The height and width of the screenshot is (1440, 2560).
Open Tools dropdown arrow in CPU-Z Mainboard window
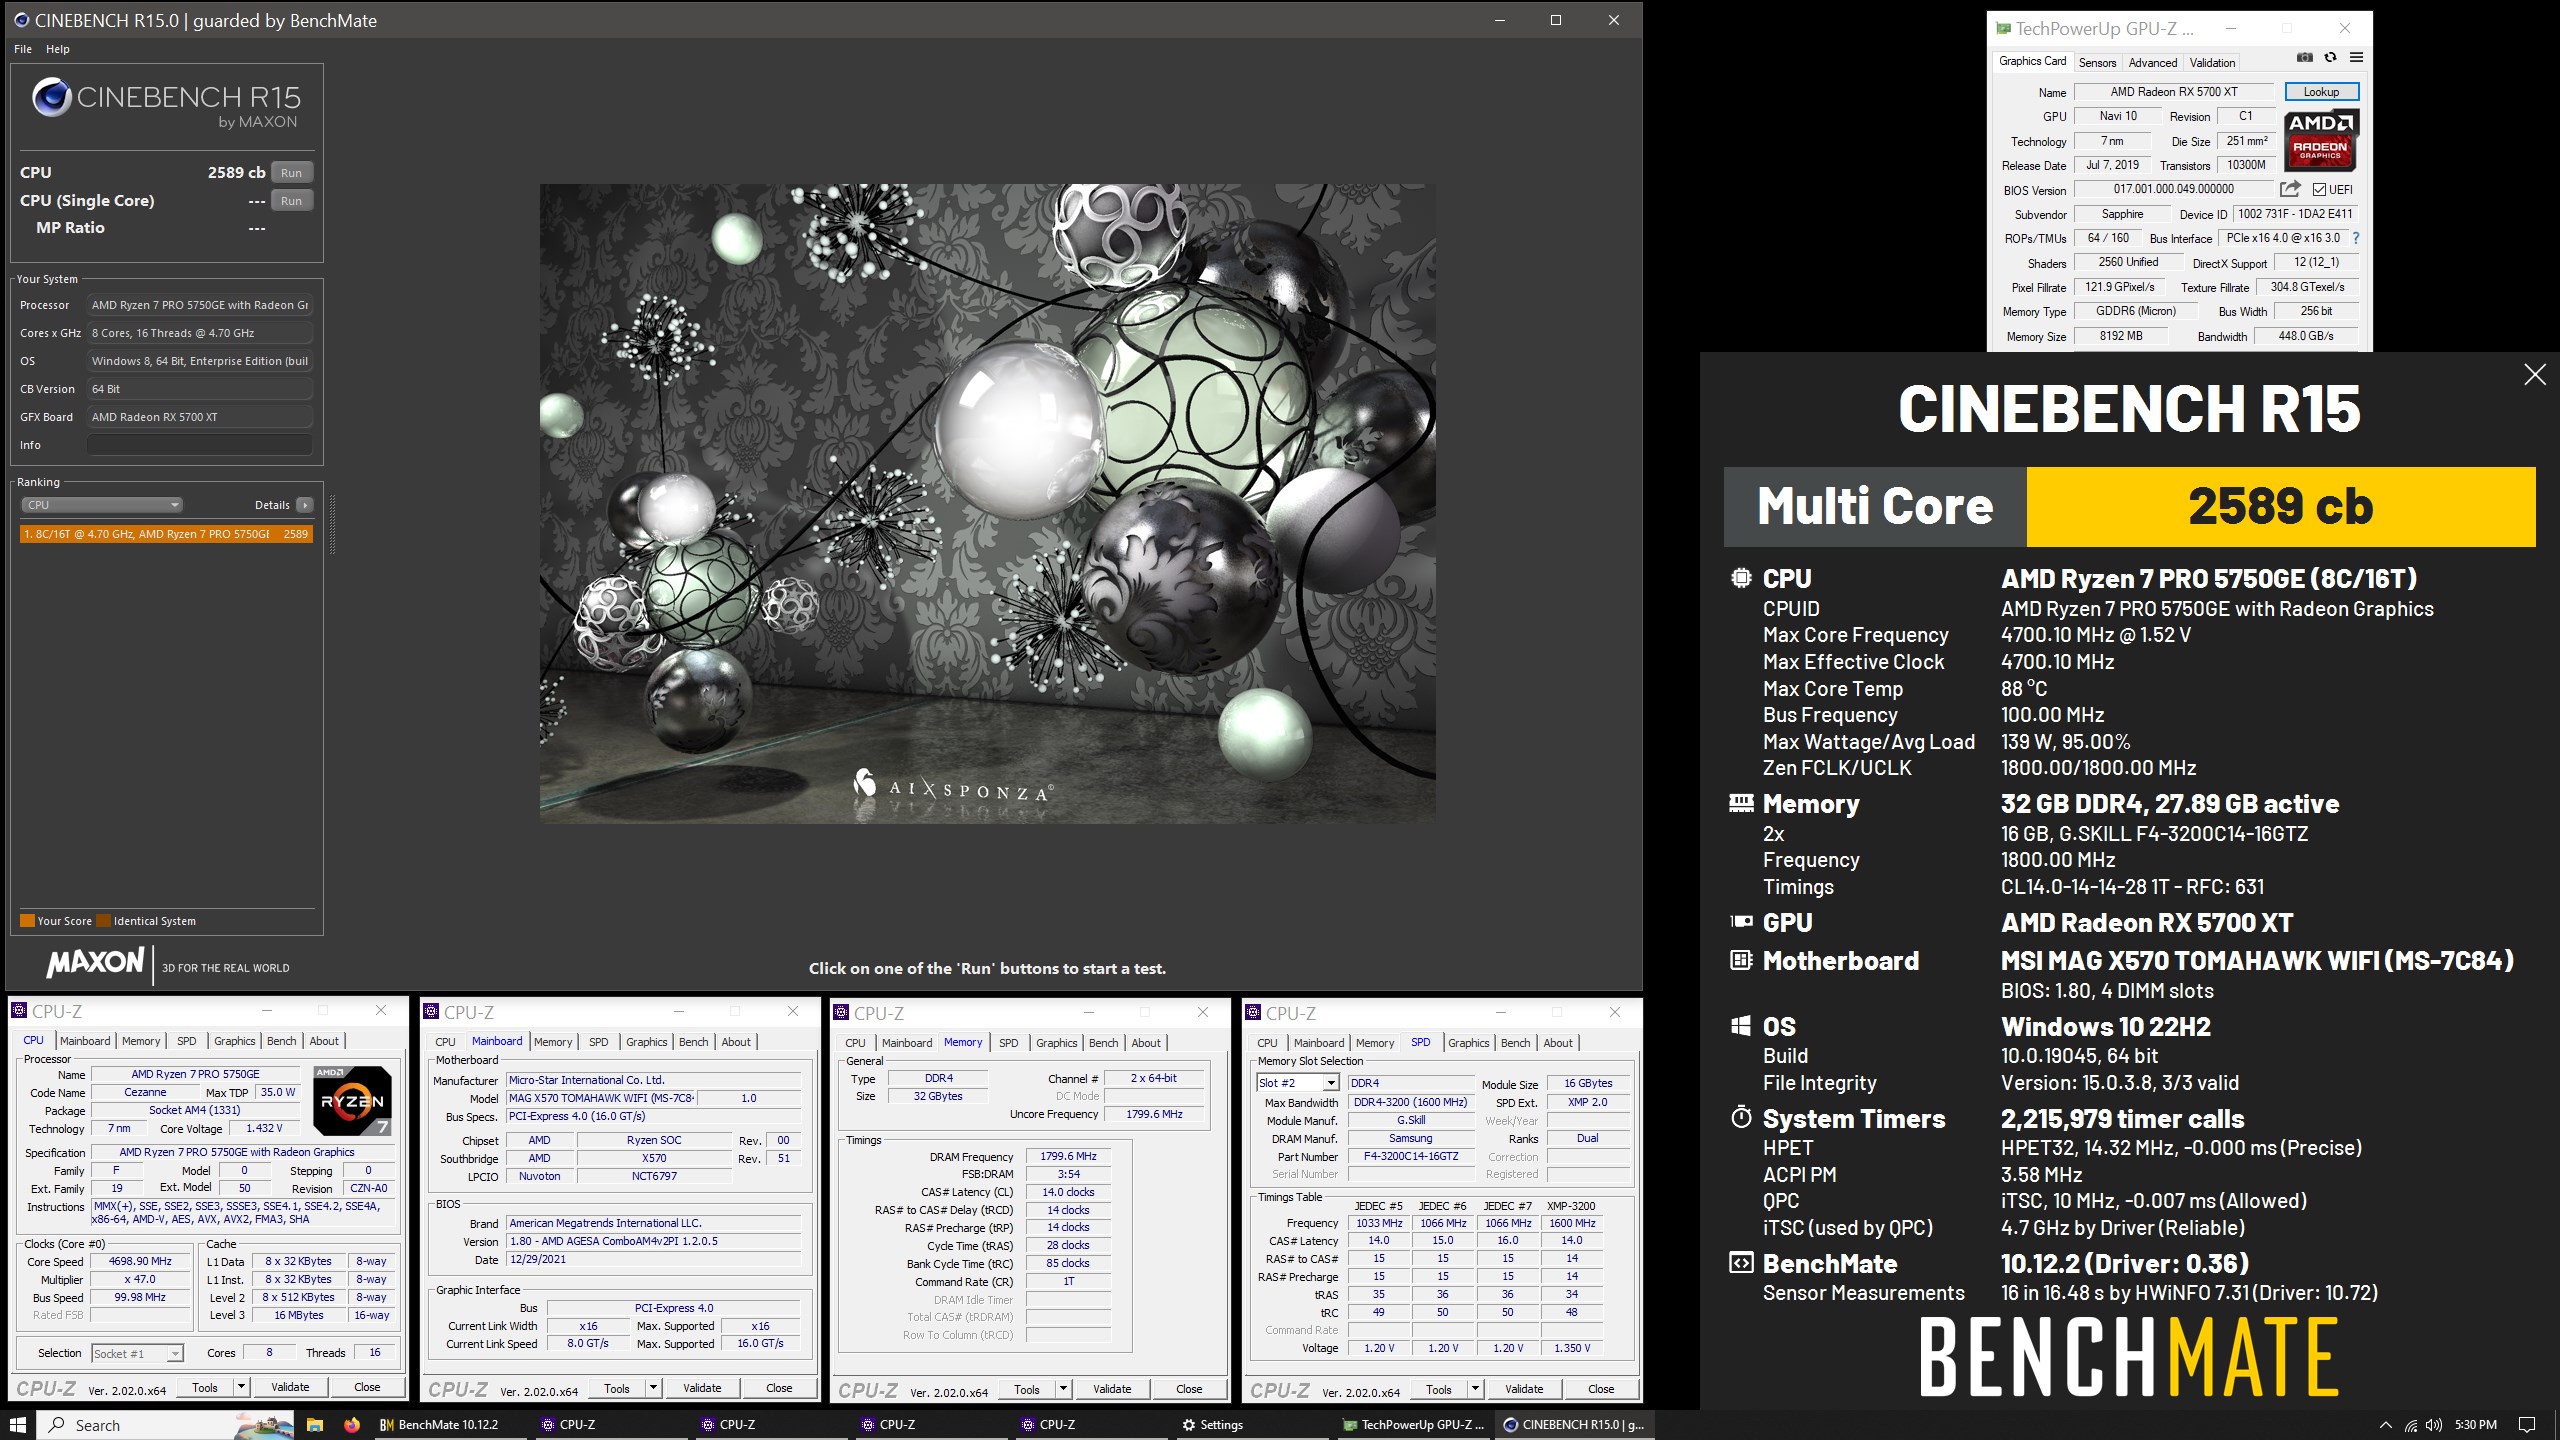tap(653, 1388)
